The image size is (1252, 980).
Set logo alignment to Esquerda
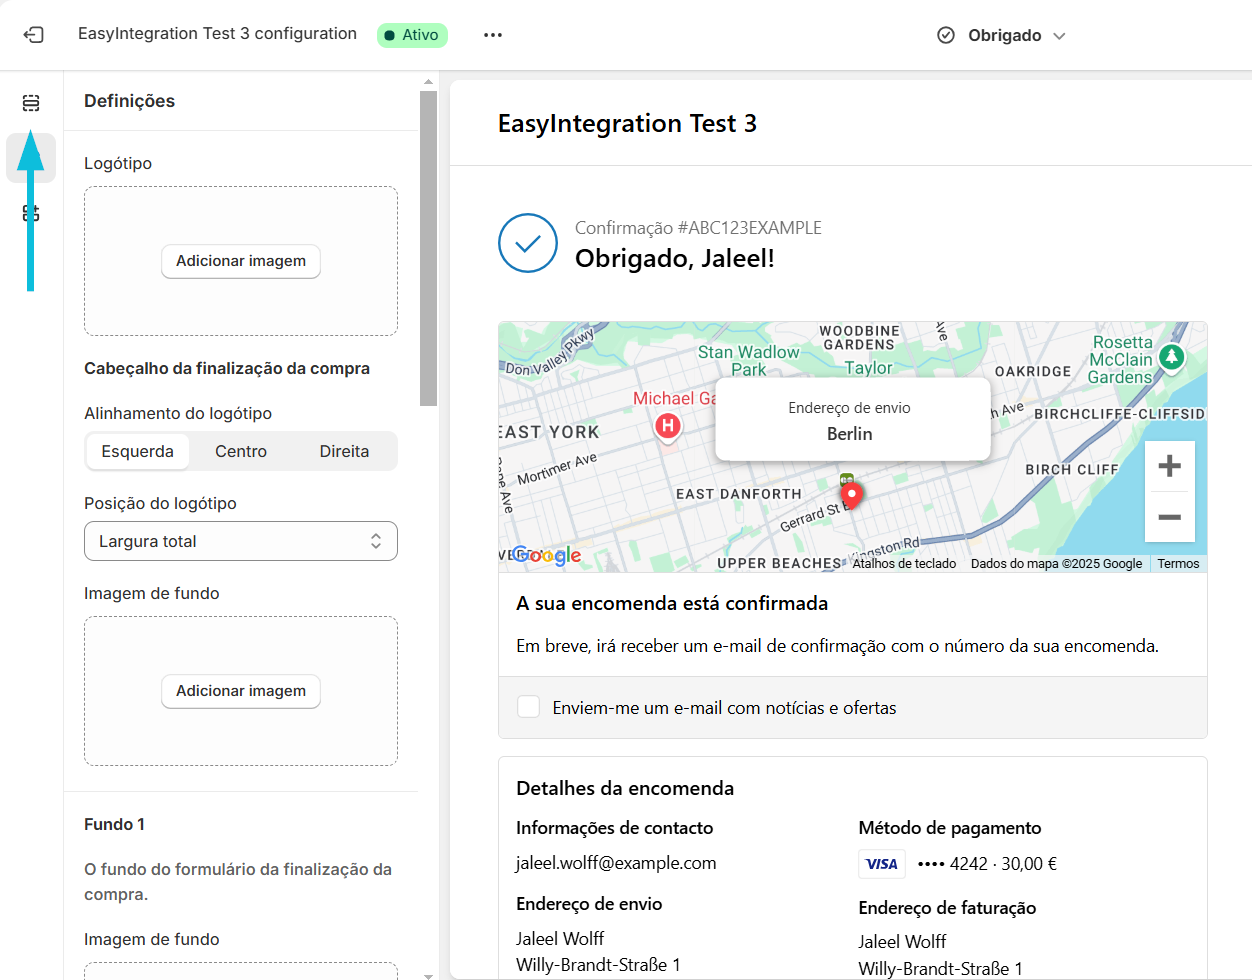point(138,451)
